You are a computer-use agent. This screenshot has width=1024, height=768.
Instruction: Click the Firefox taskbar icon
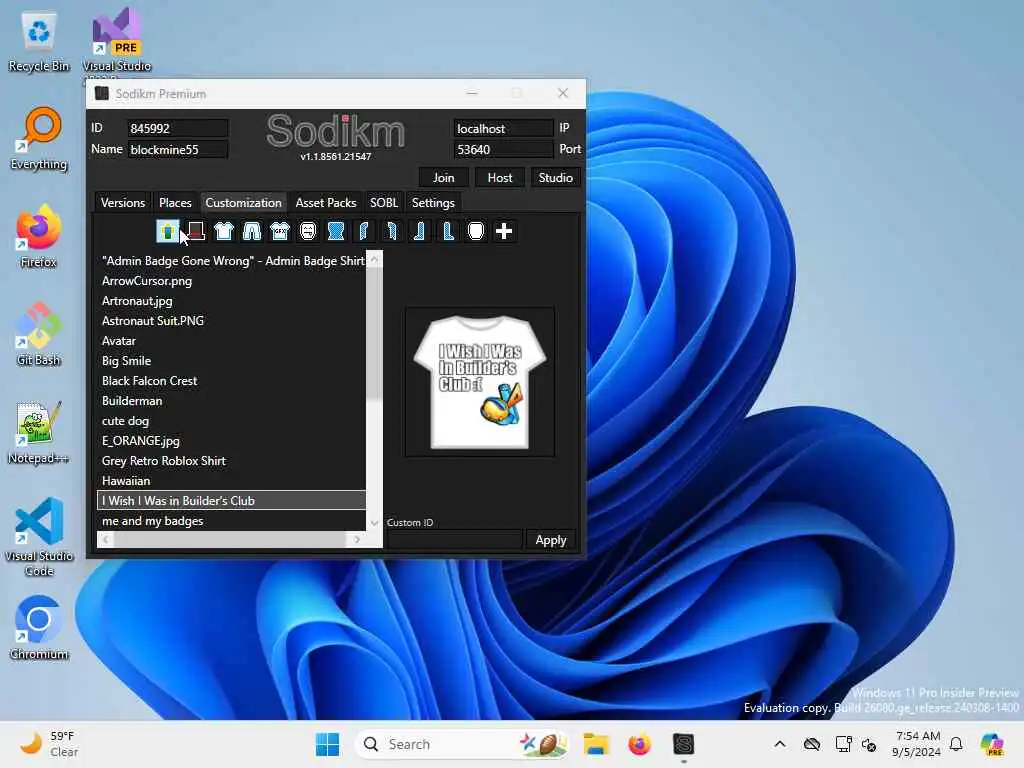(x=639, y=744)
